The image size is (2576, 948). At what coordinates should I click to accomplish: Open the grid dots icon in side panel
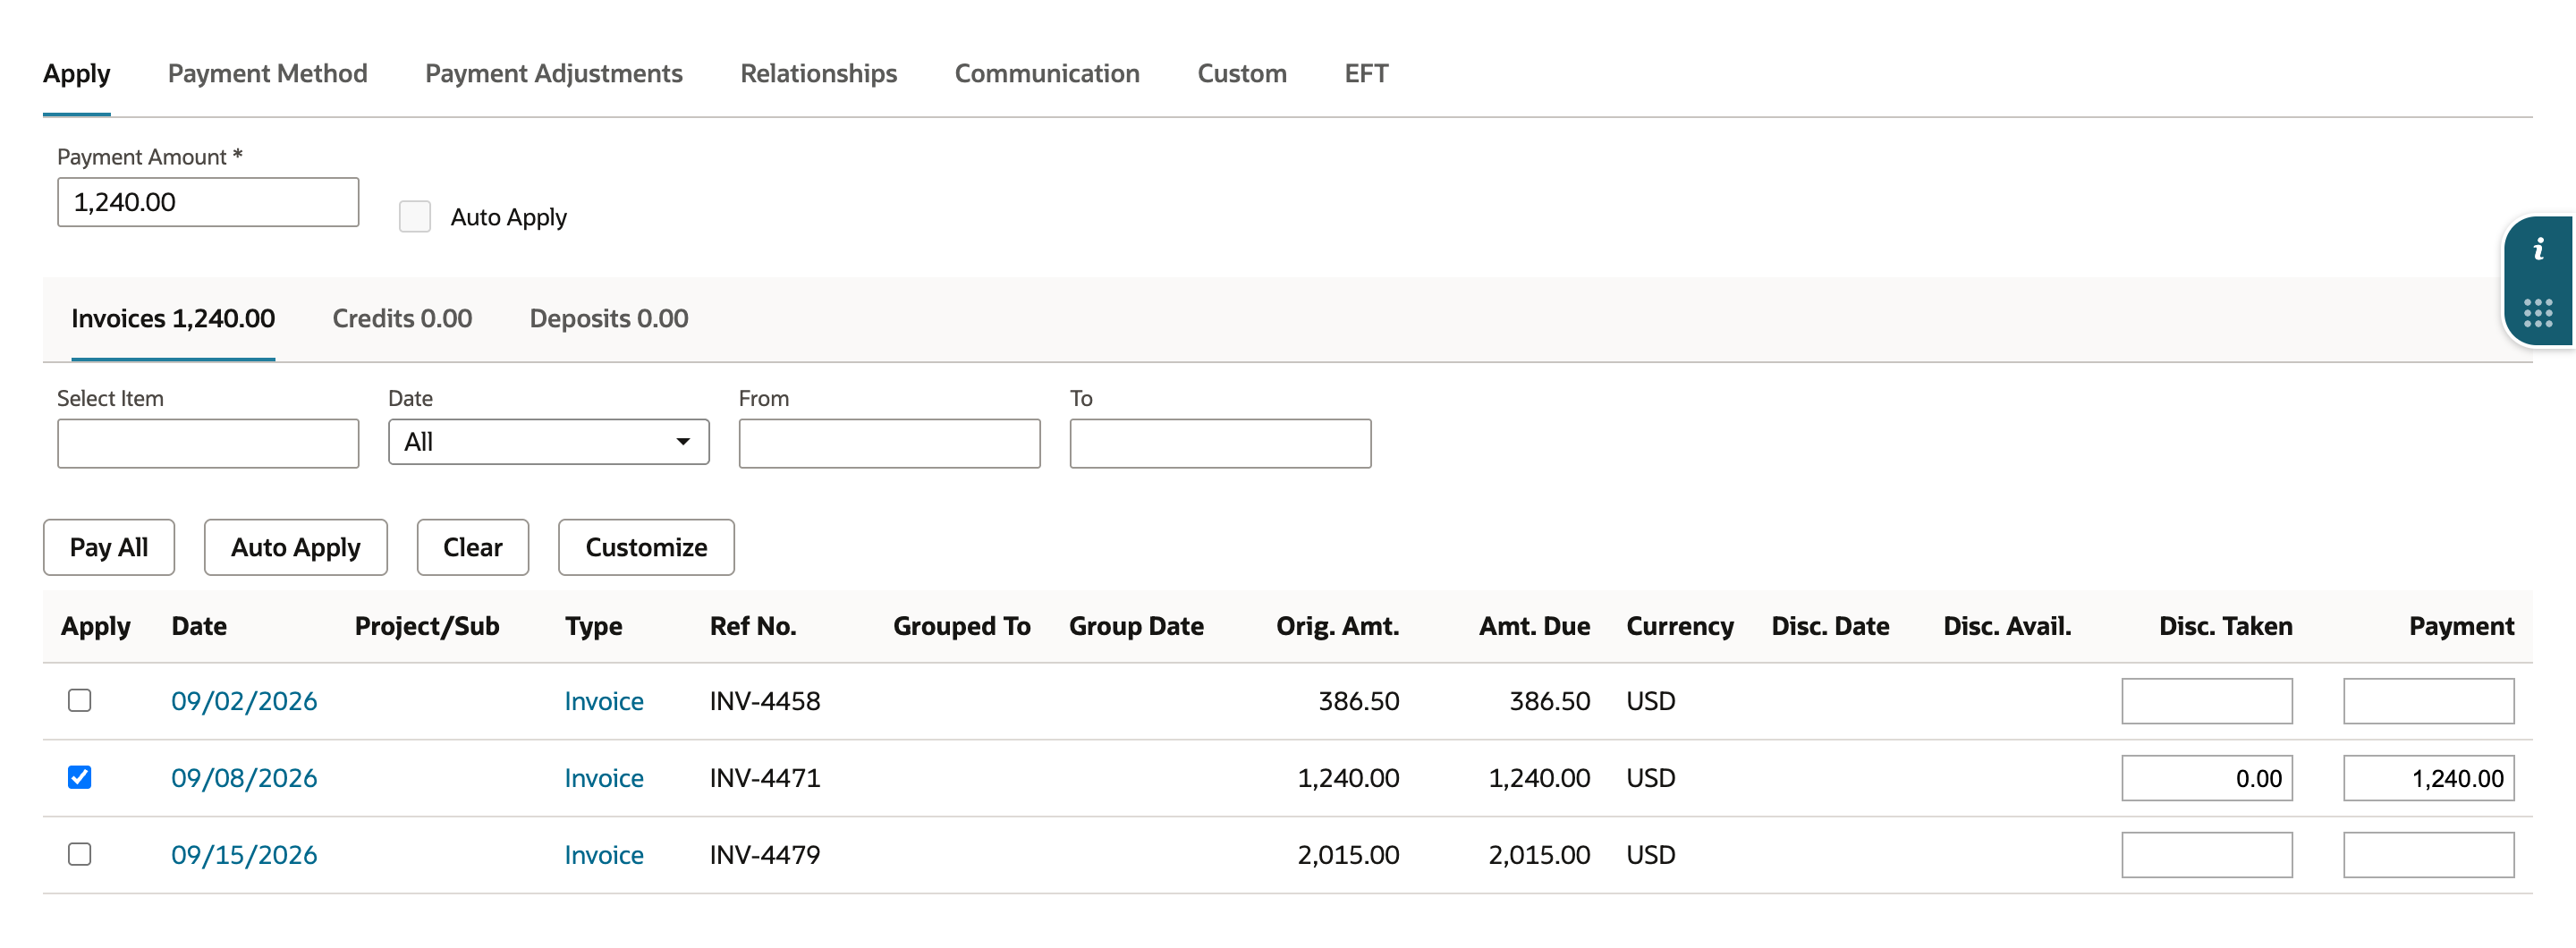2537,313
